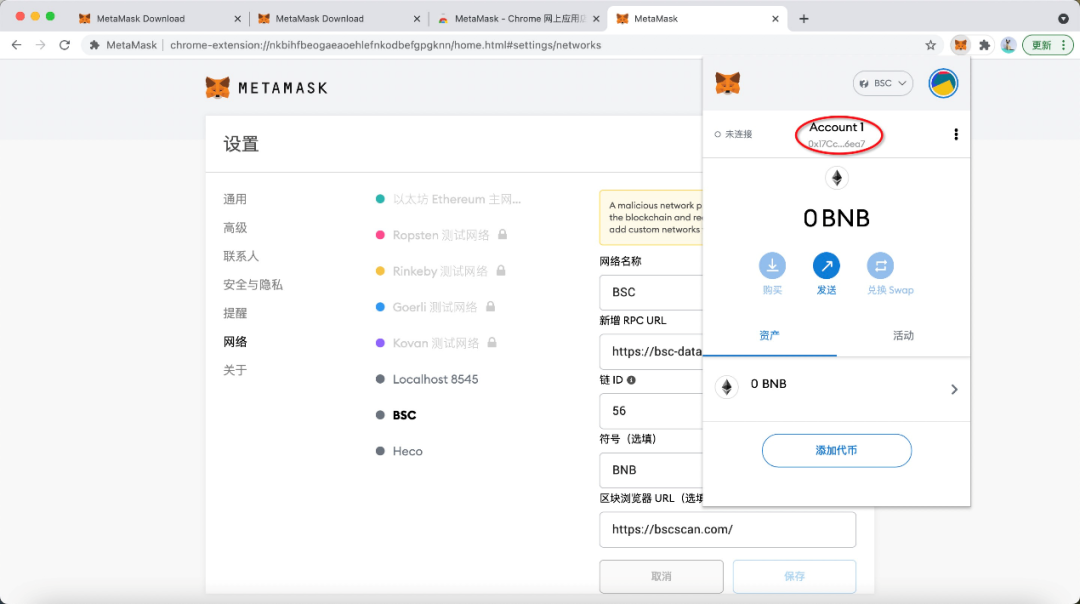Go forward in browser history
Image resolution: width=1080 pixels, height=604 pixels.
(x=41, y=45)
